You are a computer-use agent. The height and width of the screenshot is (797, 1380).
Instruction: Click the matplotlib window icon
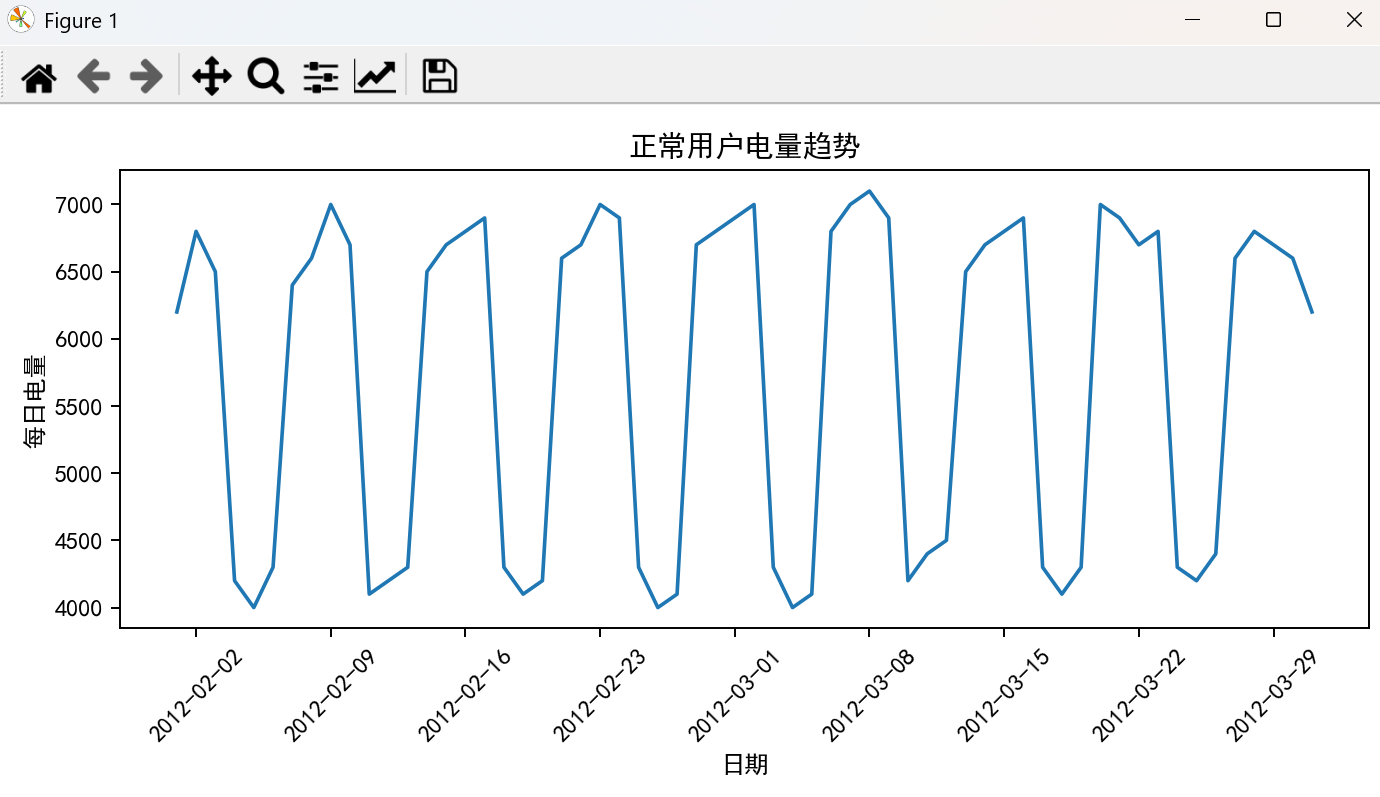tap(21, 20)
